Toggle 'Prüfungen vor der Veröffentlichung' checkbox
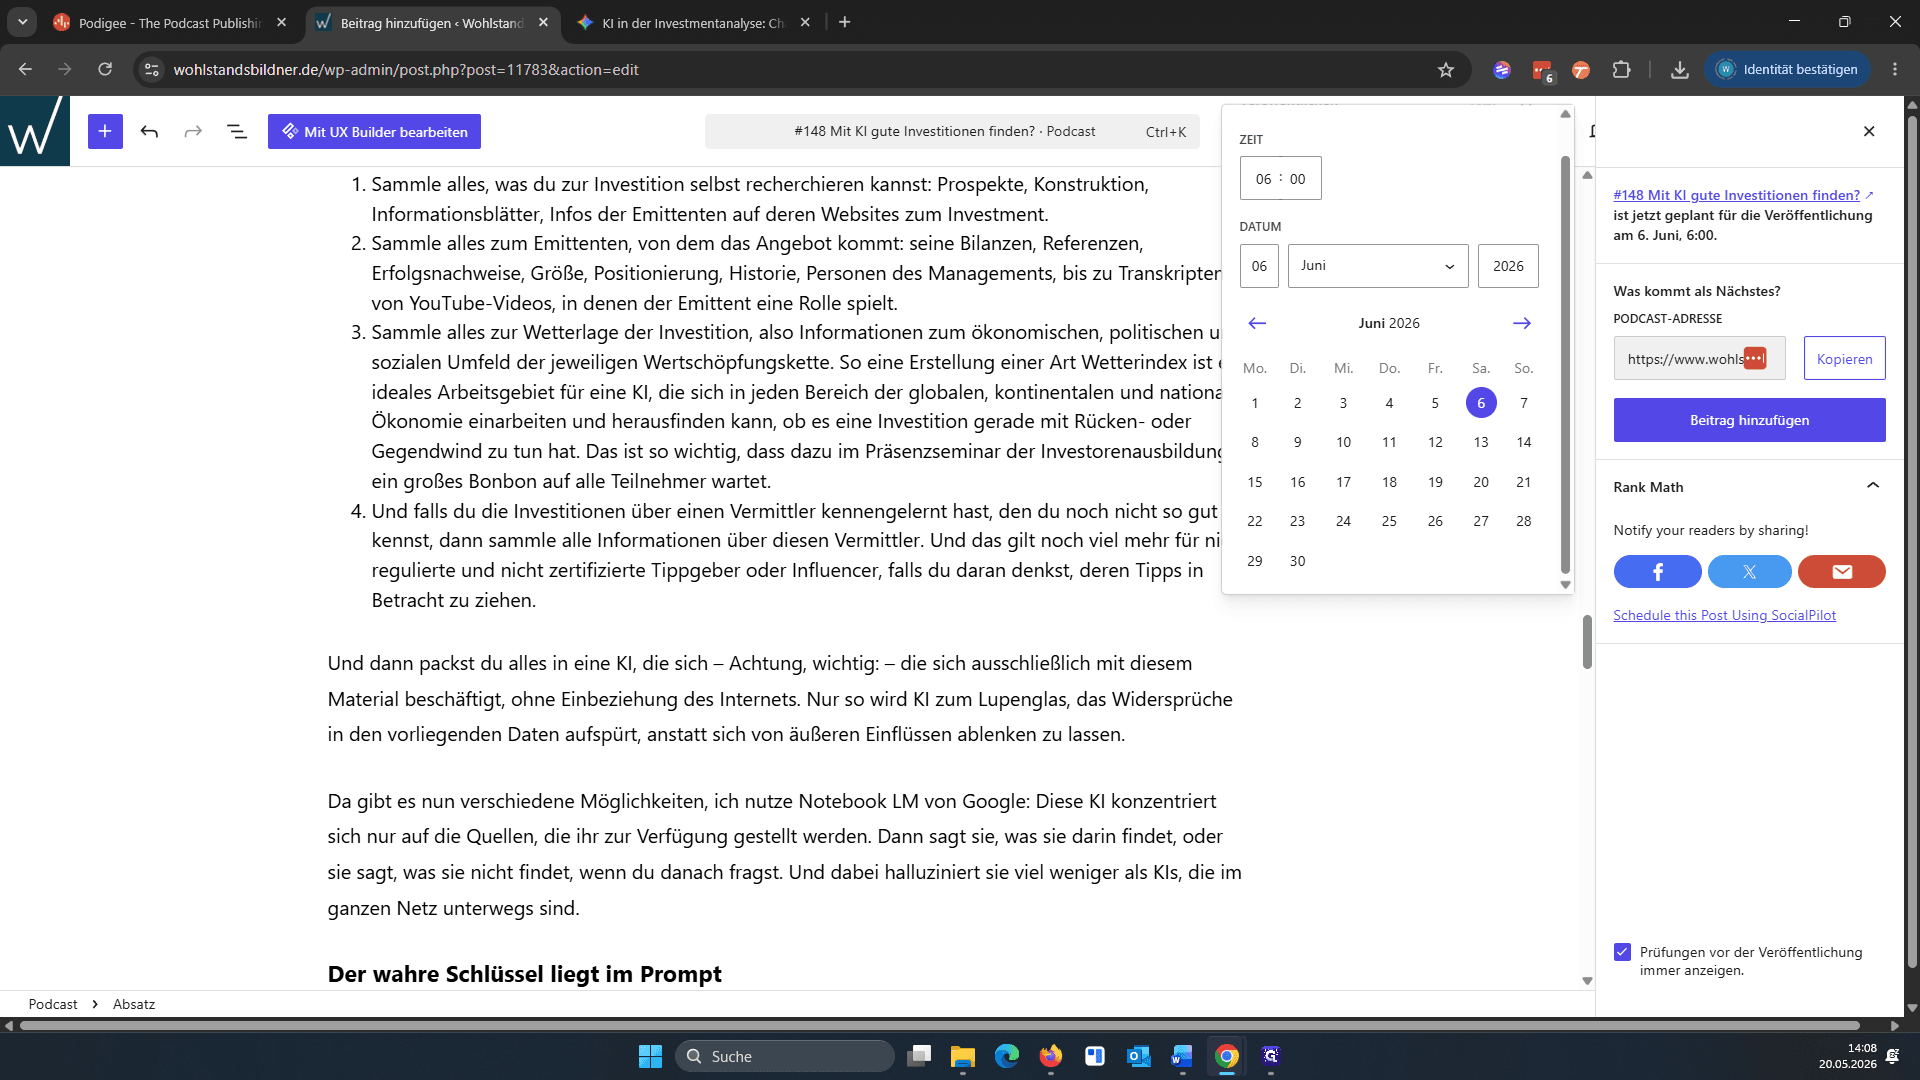This screenshot has height=1080, width=1920. tap(1622, 952)
